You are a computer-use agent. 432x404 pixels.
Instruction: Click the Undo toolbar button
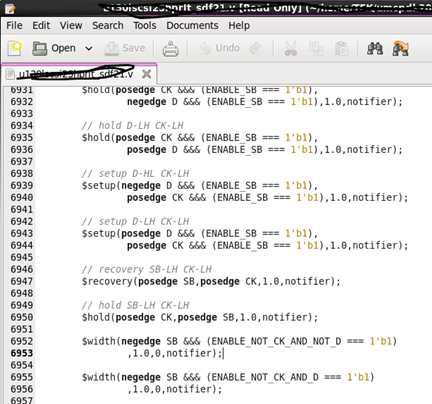click(220, 48)
